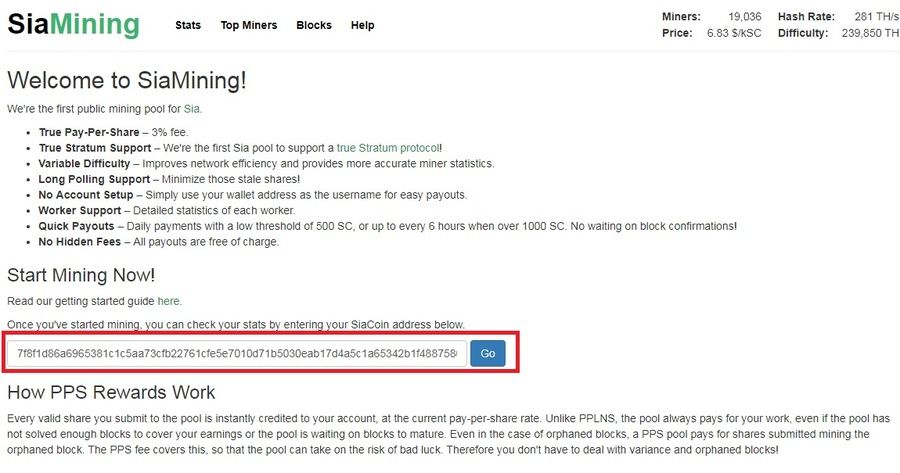The height and width of the screenshot is (473, 900).
Task: Click the blue Go button
Action: click(x=488, y=353)
